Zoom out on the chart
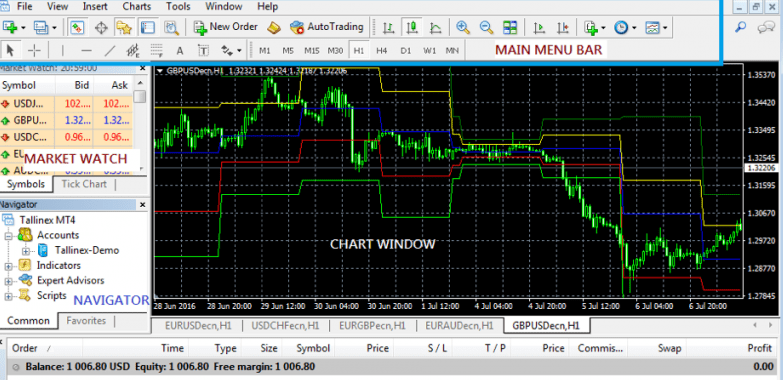This screenshot has height=380, width=783. [x=486, y=27]
